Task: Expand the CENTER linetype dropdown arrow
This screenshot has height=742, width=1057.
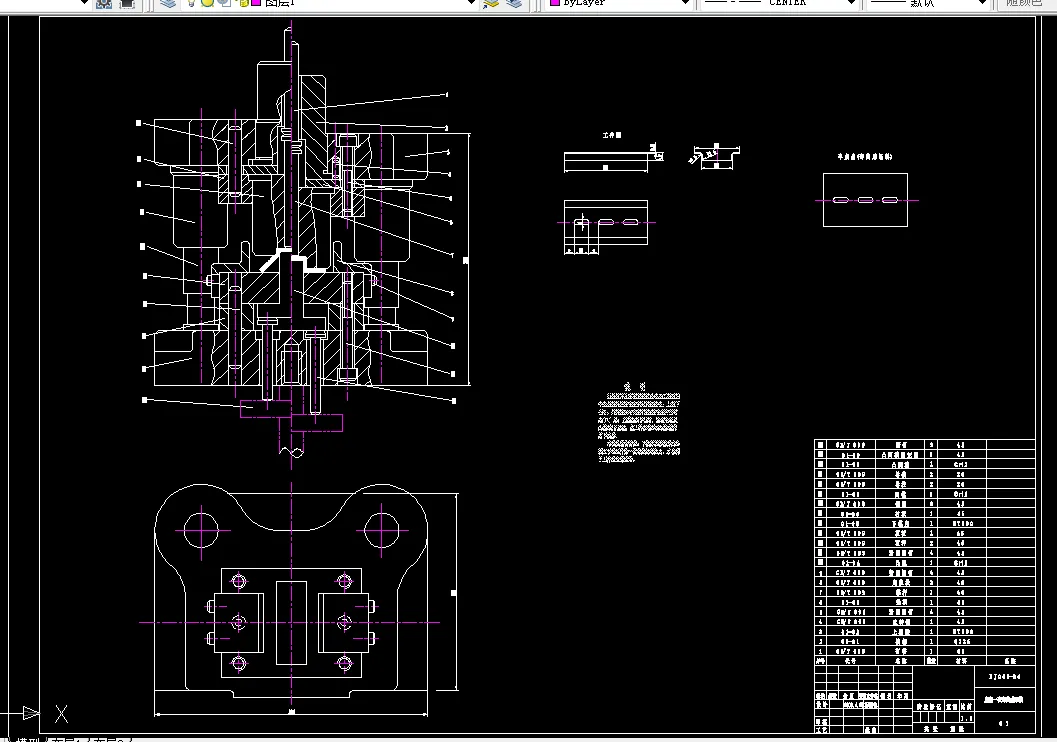Action: tap(851, 3)
